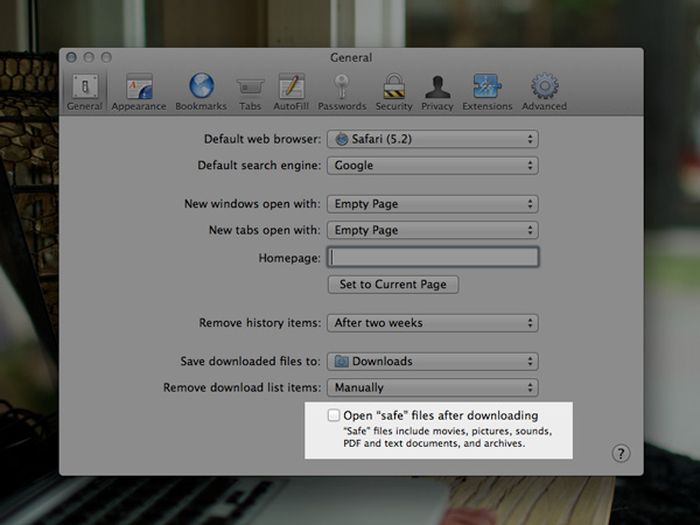Image resolution: width=700 pixels, height=525 pixels.
Task: Click the "Safe" files include movies description text
Action: pyautogui.click(x=447, y=437)
